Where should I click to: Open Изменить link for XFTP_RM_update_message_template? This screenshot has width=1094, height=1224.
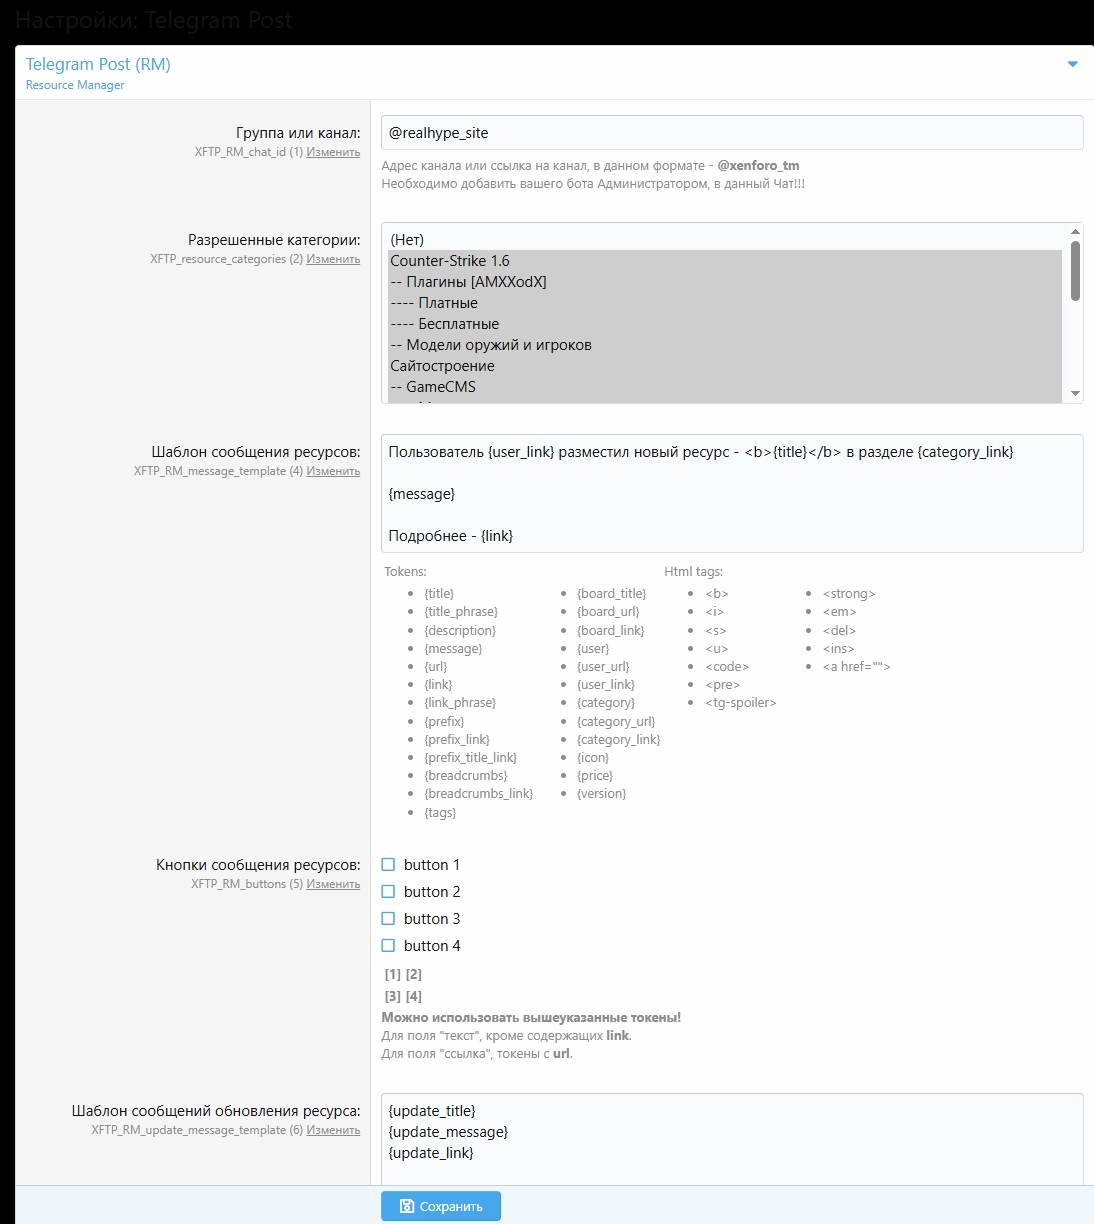(333, 1131)
